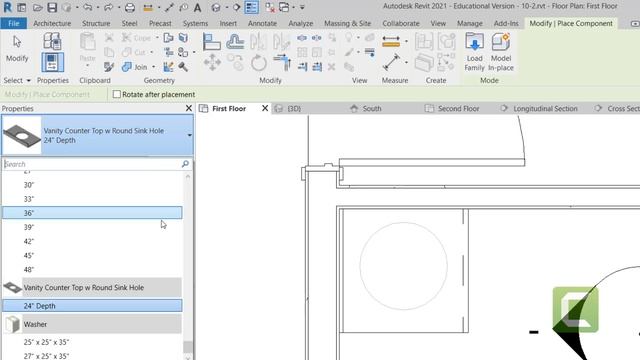The image size is (640, 360).
Task: Redo the action in quick access toolbar
Action: tap(109, 7)
